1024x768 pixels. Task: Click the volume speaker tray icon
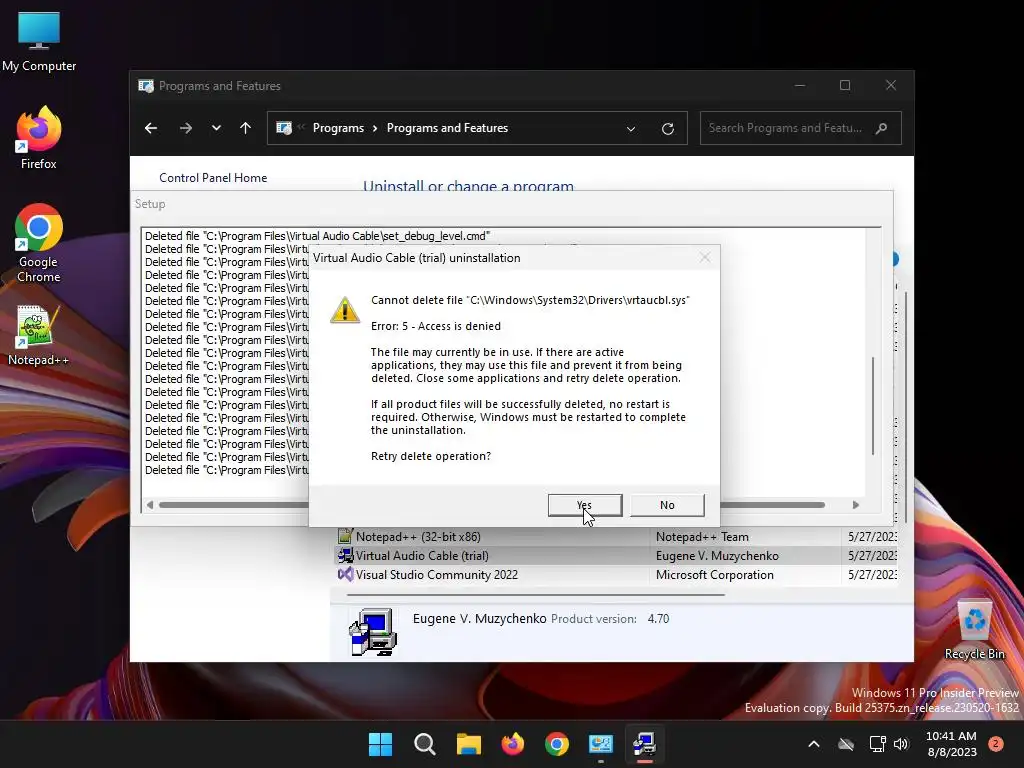point(901,744)
